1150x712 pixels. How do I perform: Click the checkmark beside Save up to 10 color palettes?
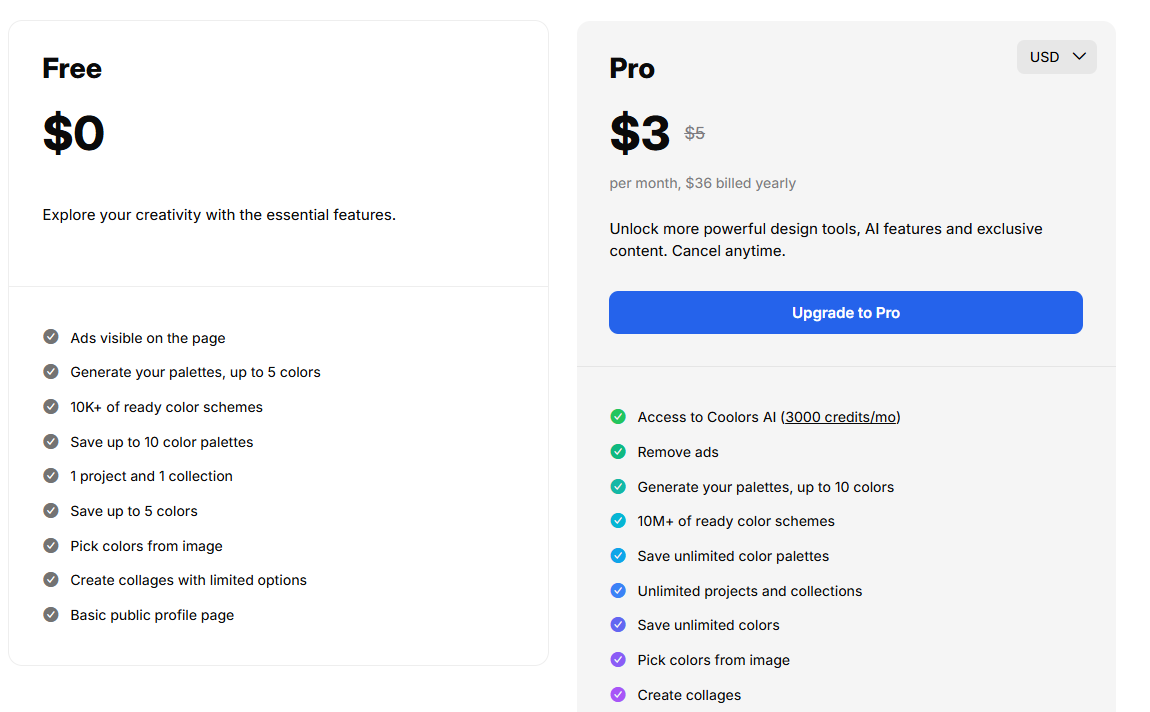click(x=51, y=441)
